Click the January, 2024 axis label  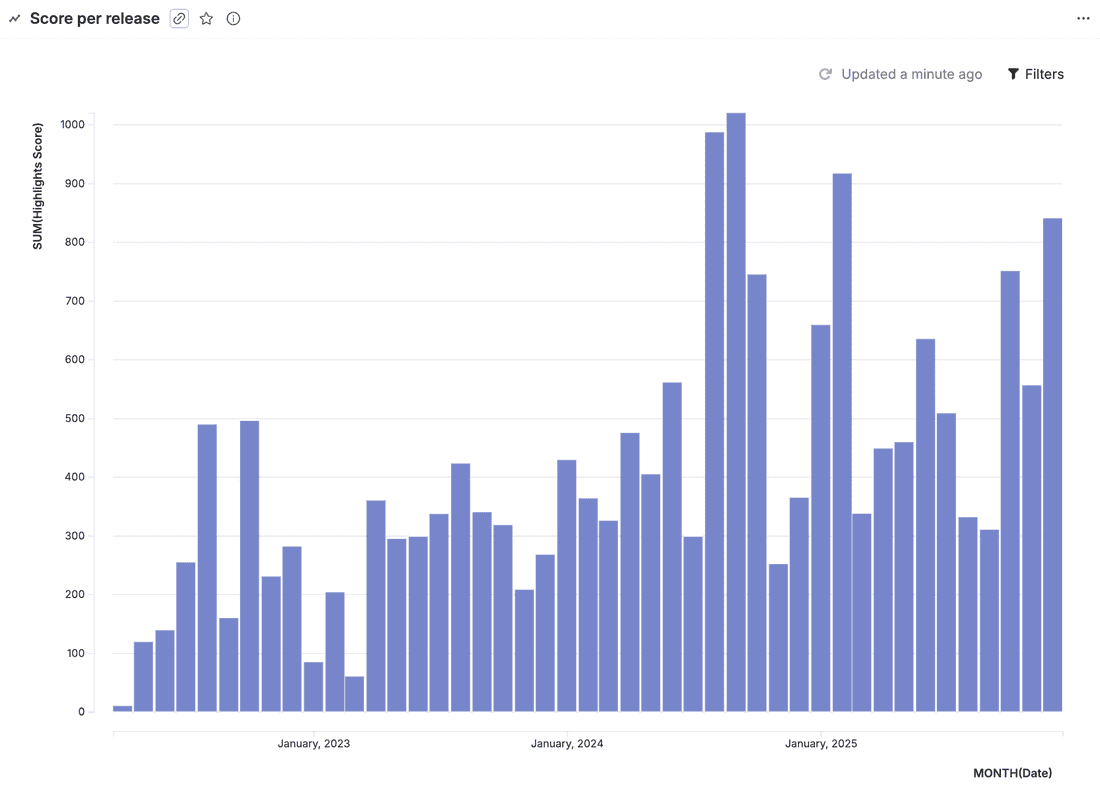567,744
